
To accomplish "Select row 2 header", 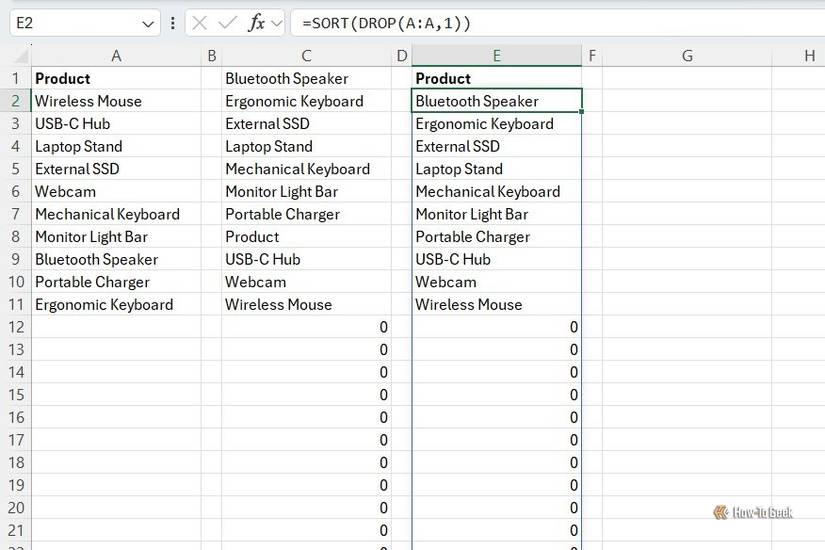I will pos(16,101).
